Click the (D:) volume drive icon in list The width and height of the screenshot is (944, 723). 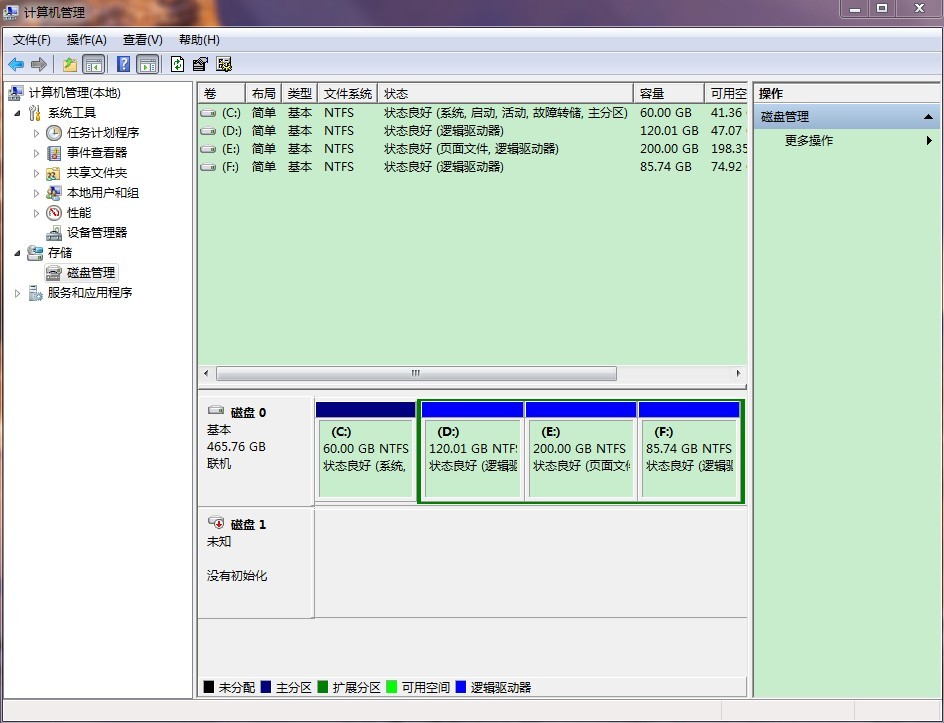pos(208,131)
